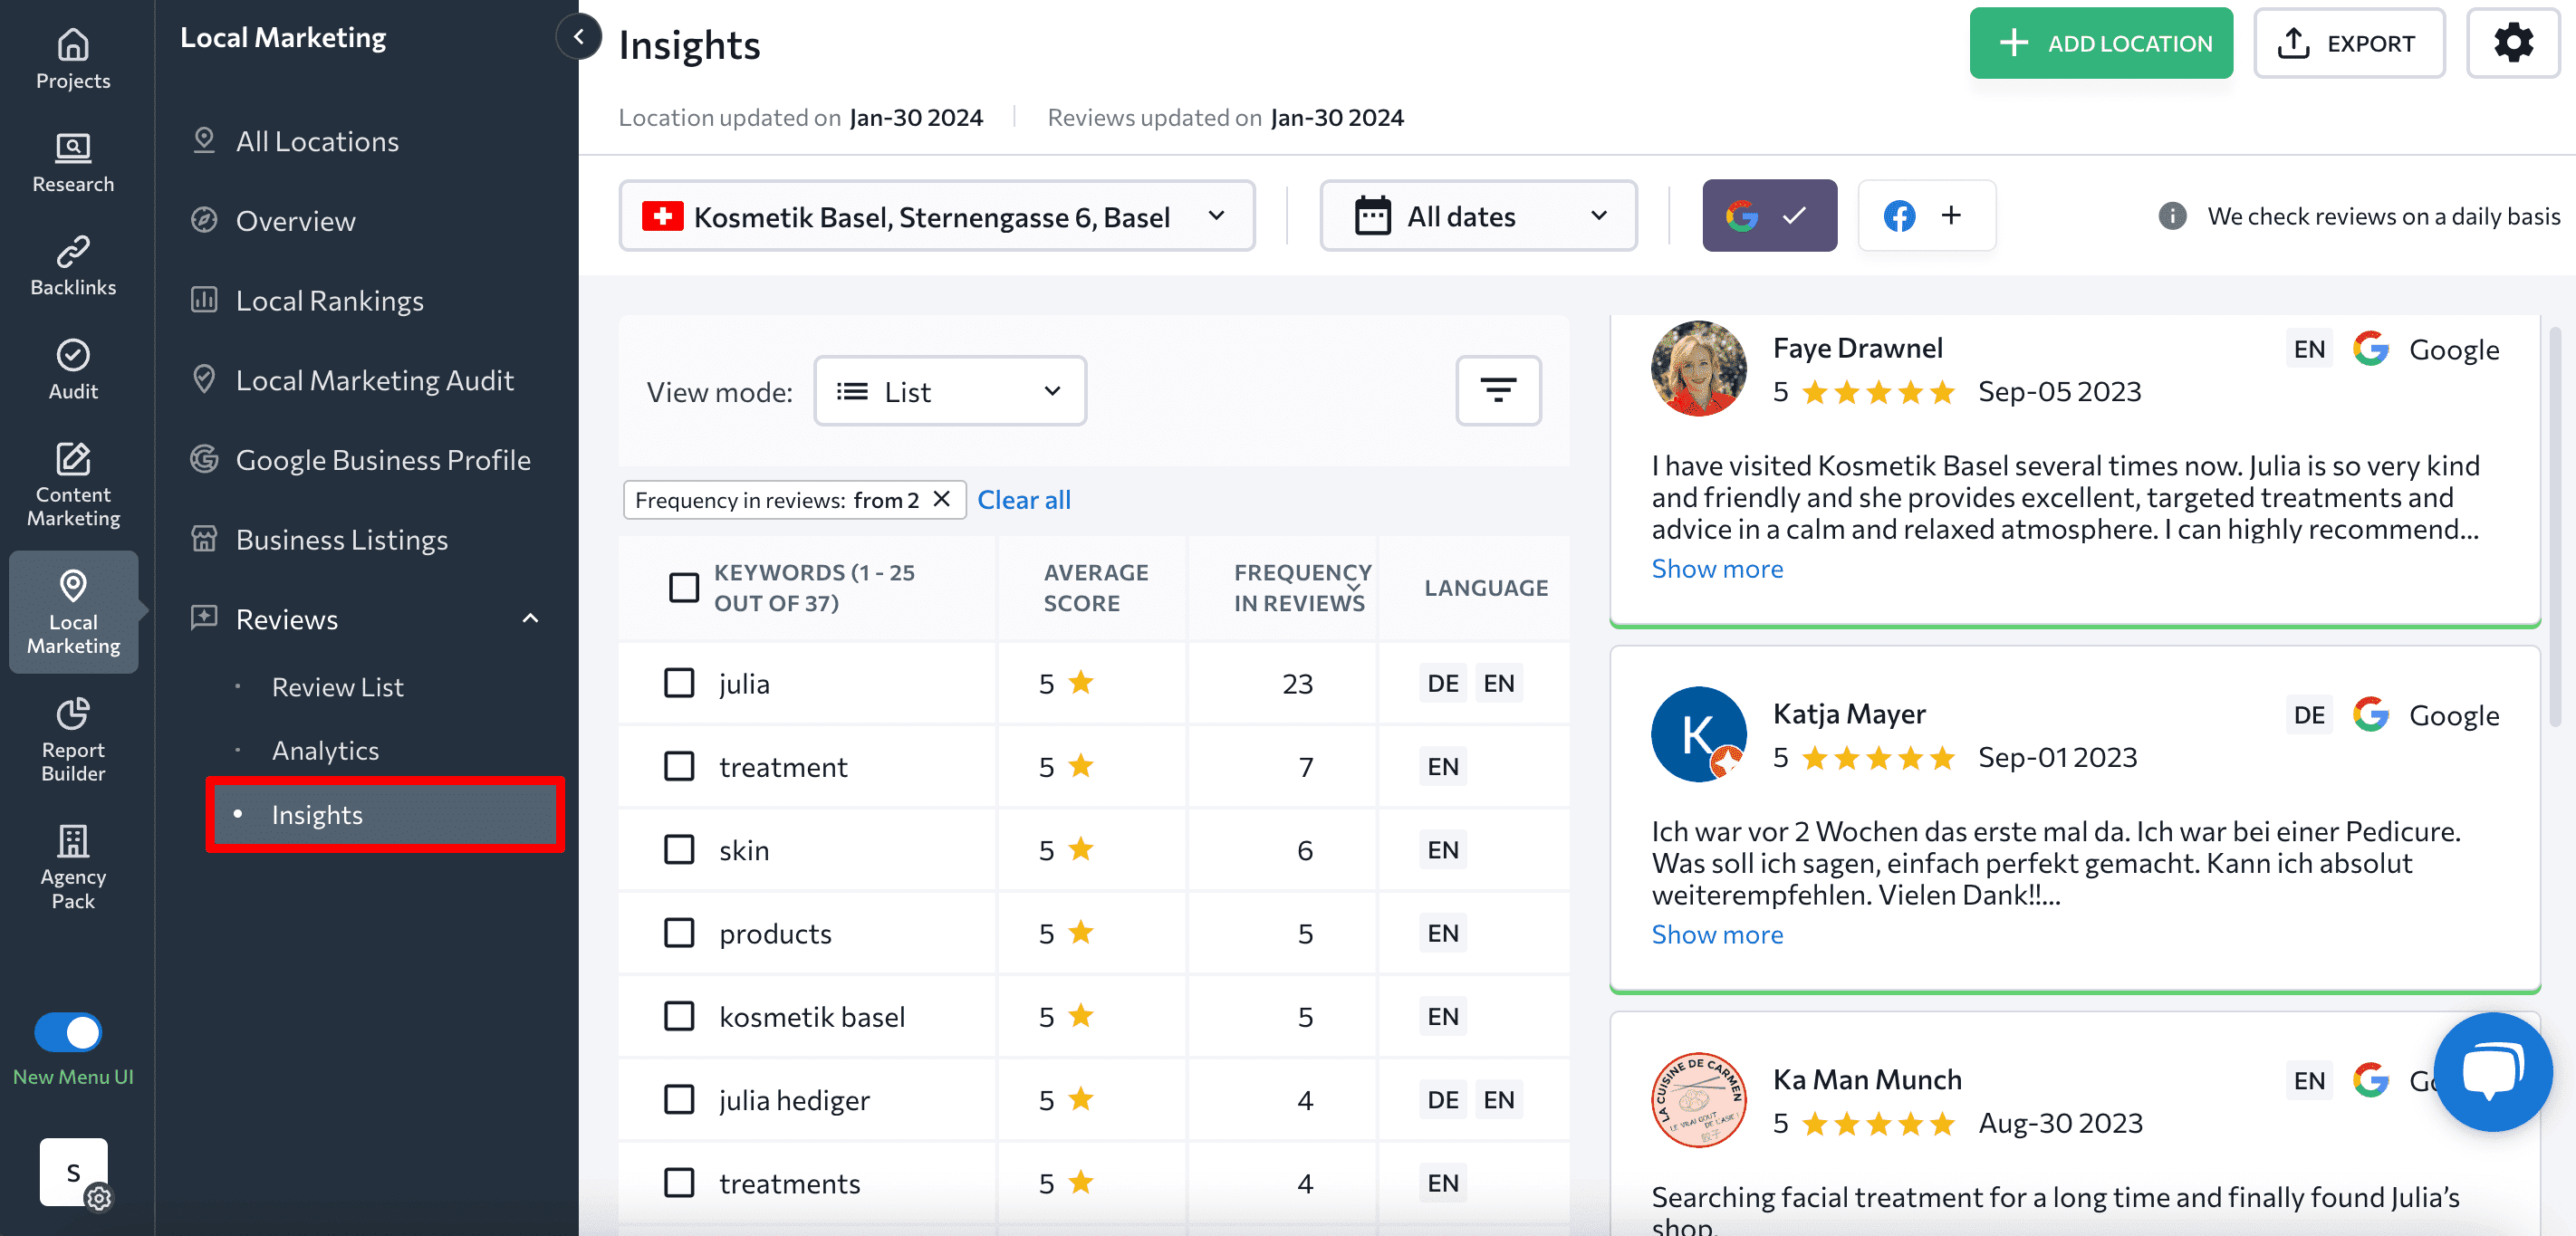This screenshot has width=2576, height=1236.
Task: Open the Kosmetik Basel location dropdown
Action: click(x=936, y=216)
